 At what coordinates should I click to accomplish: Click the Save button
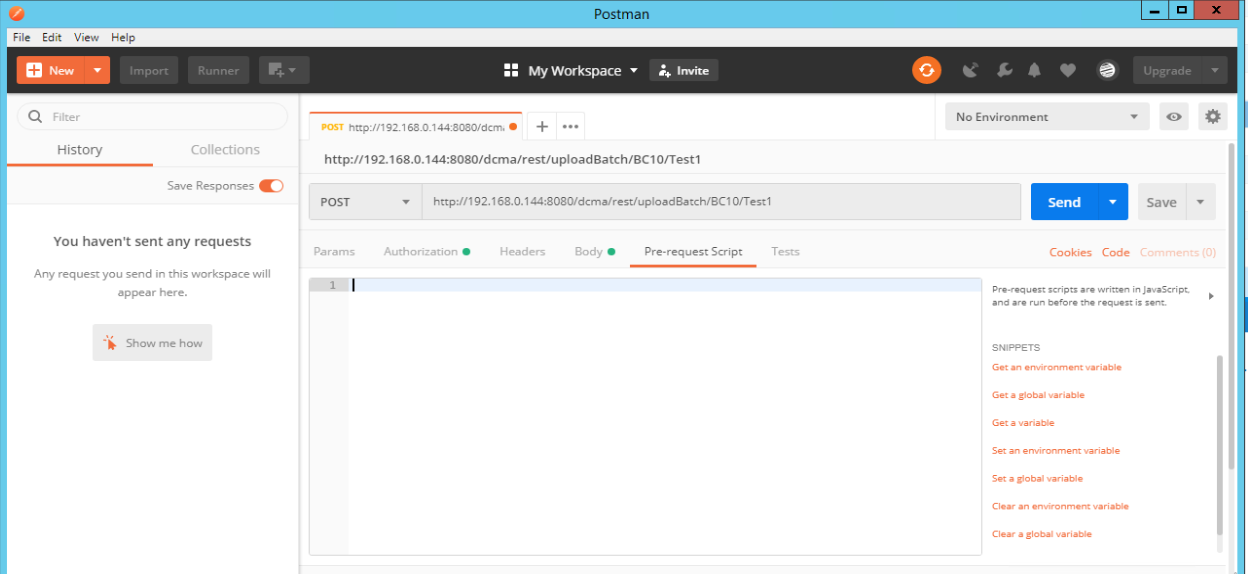pyautogui.click(x=1161, y=202)
